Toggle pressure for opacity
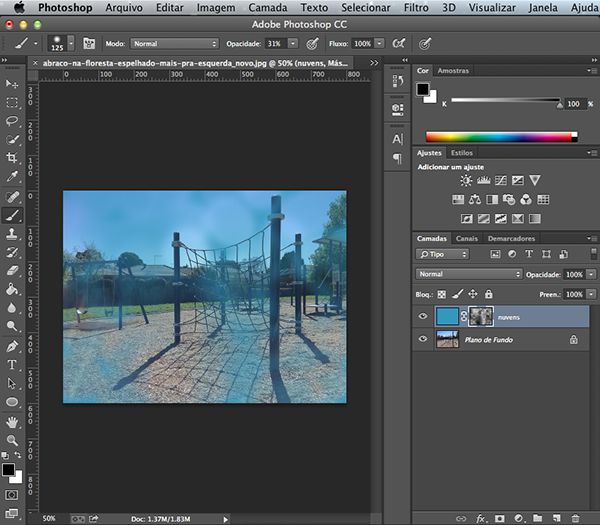600x525 pixels. (x=312, y=44)
